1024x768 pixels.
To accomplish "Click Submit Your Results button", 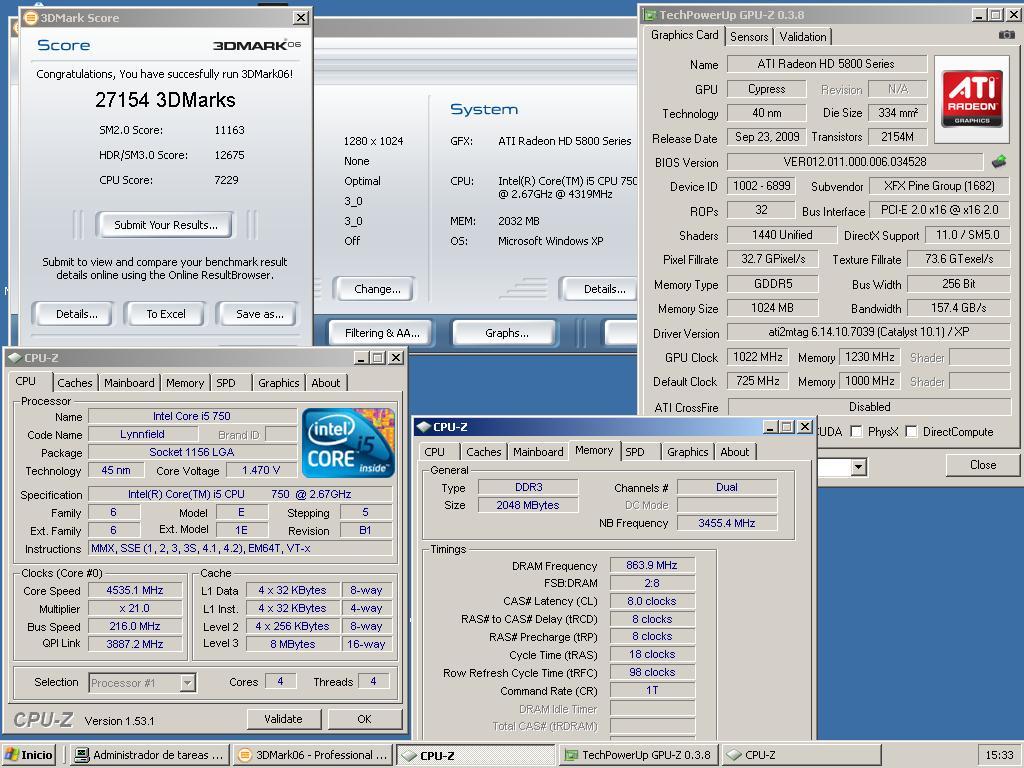I will click(165, 225).
